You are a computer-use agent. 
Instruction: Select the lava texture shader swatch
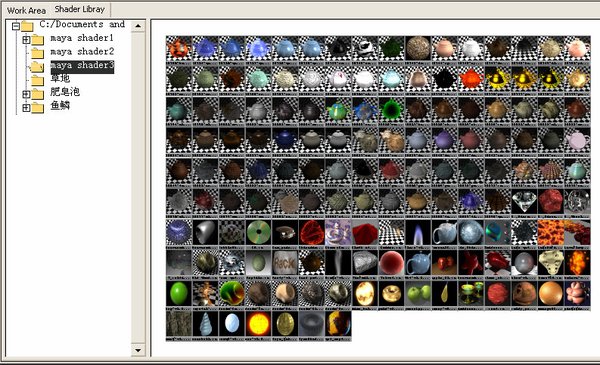(x=551, y=232)
